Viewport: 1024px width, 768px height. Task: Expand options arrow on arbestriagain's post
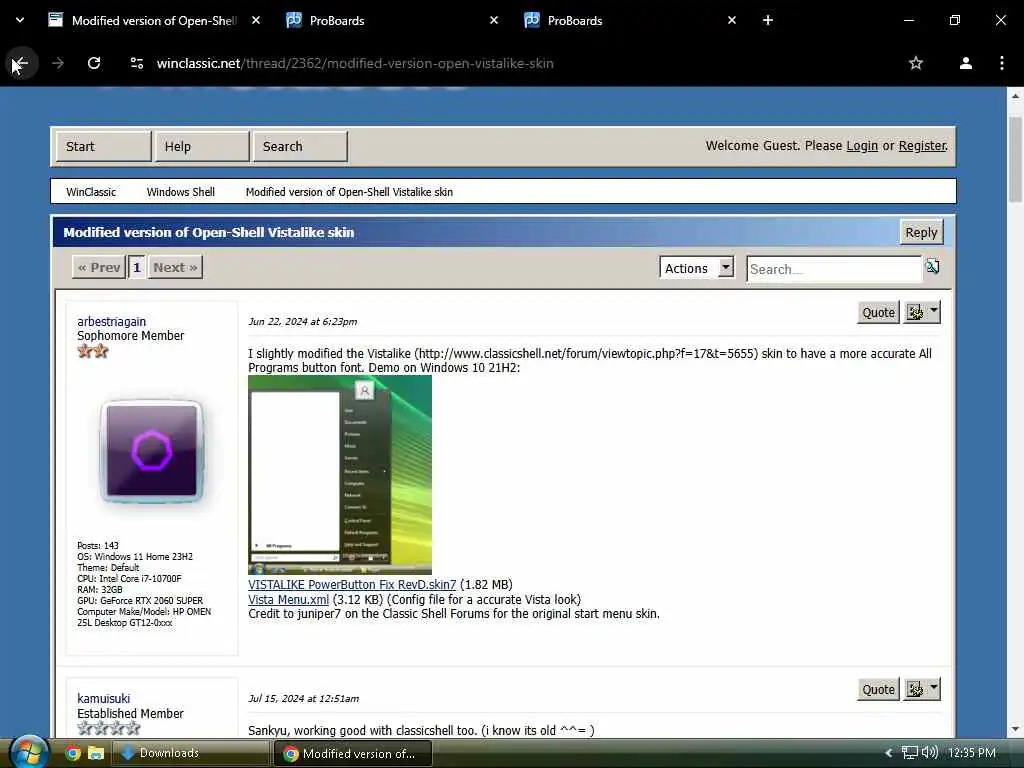(934, 312)
